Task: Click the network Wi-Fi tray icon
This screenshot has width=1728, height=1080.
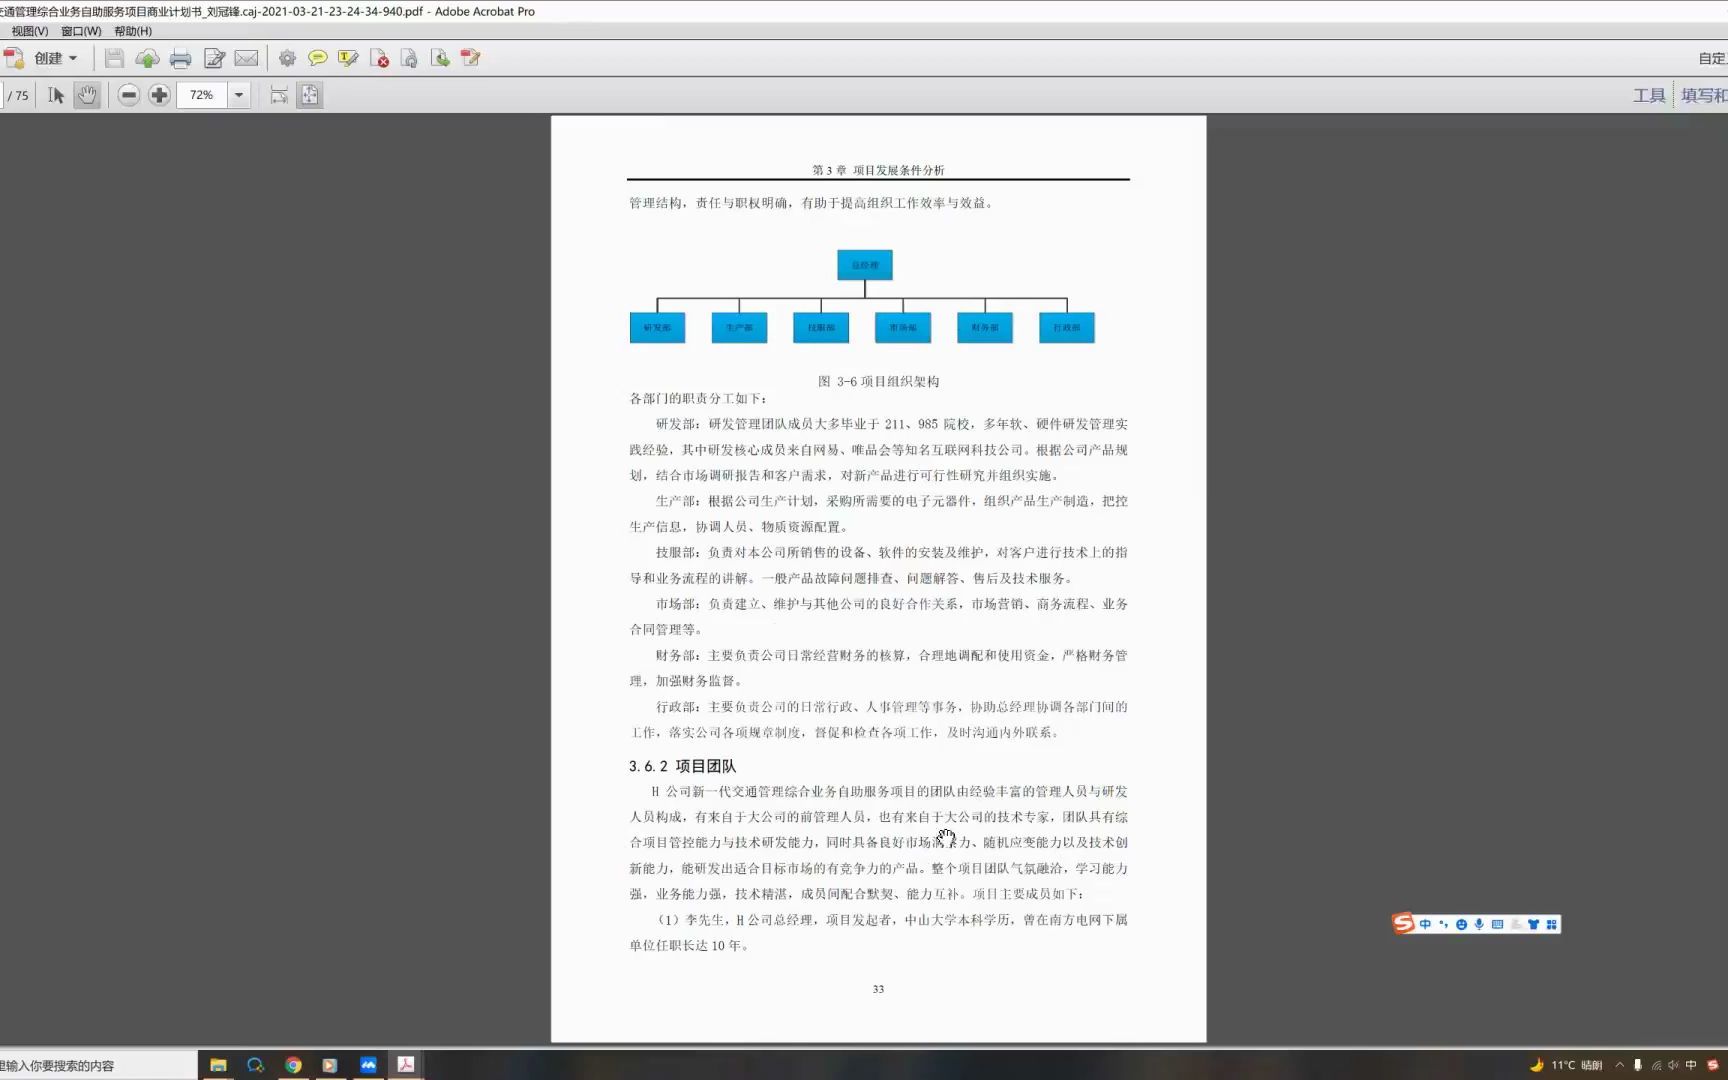Action: pos(1656,1065)
